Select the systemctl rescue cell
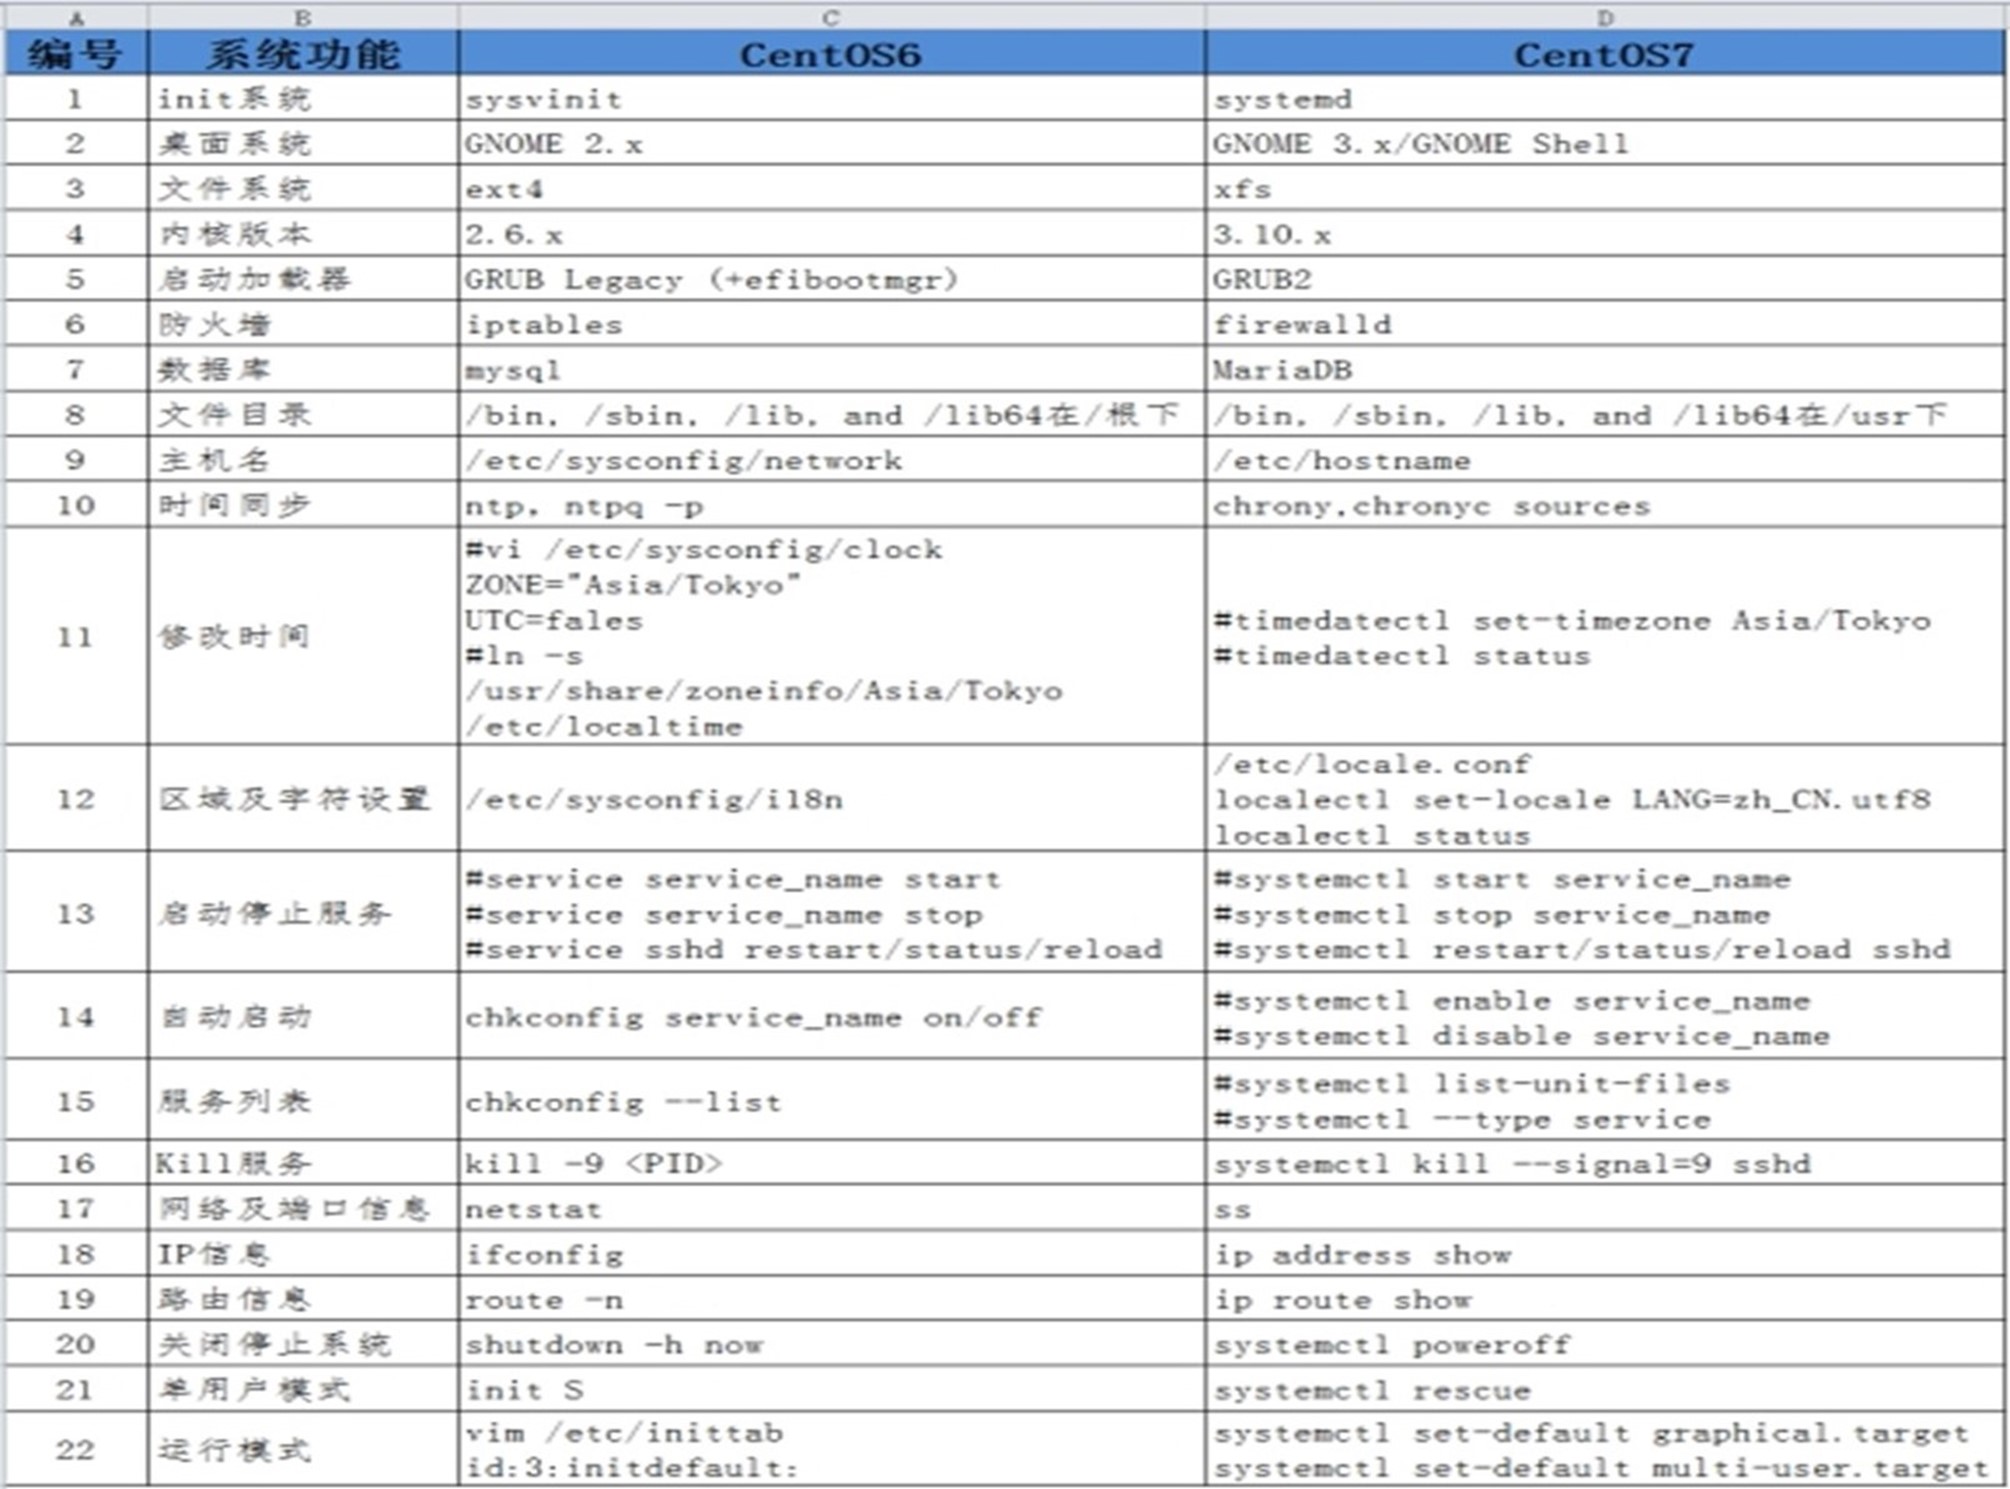Image resolution: width=2010 pixels, height=1489 pixels. tap(1605, 1388)
